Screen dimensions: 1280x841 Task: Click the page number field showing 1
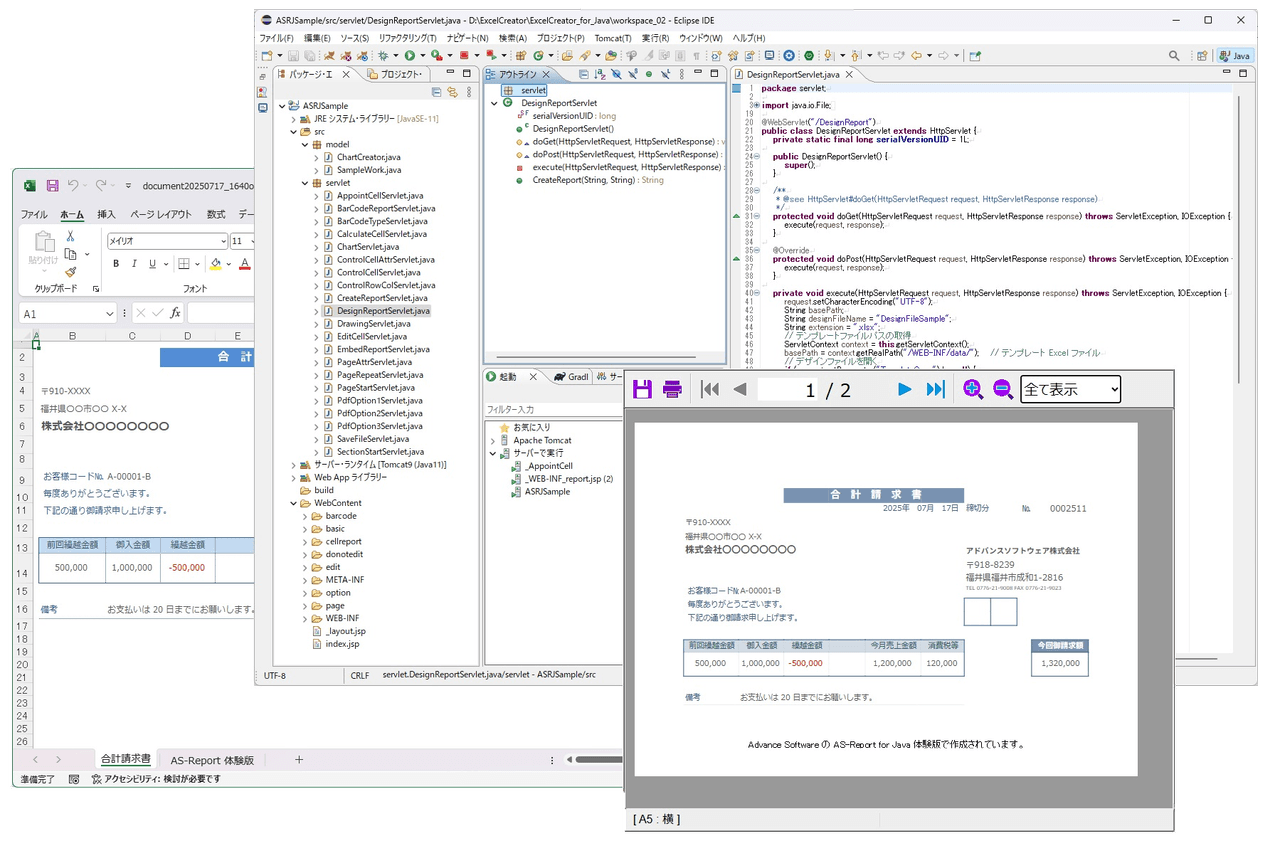[x=788, y=389]
